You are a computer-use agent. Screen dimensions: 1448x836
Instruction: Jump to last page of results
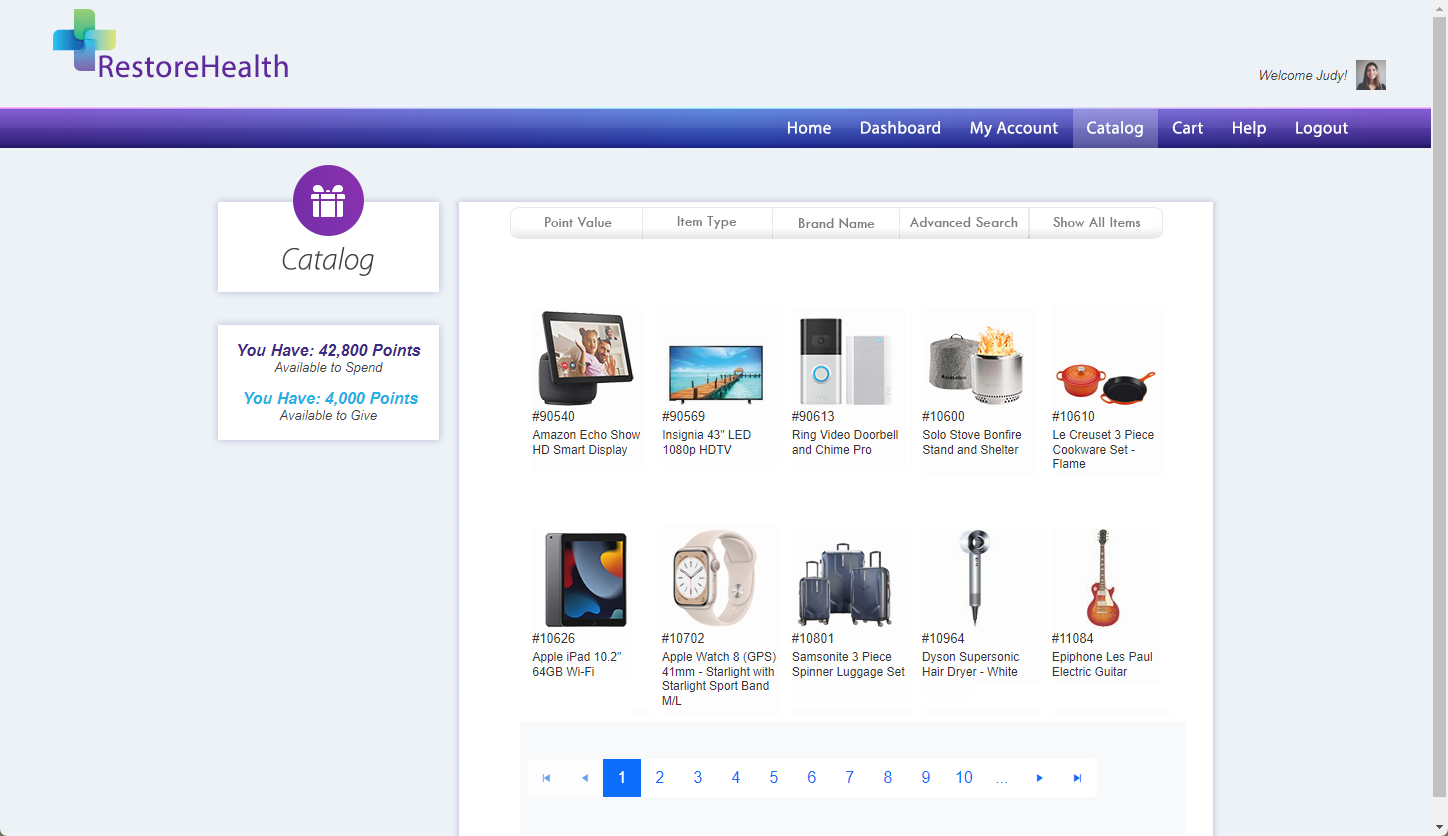click(x=1078, y=778)
